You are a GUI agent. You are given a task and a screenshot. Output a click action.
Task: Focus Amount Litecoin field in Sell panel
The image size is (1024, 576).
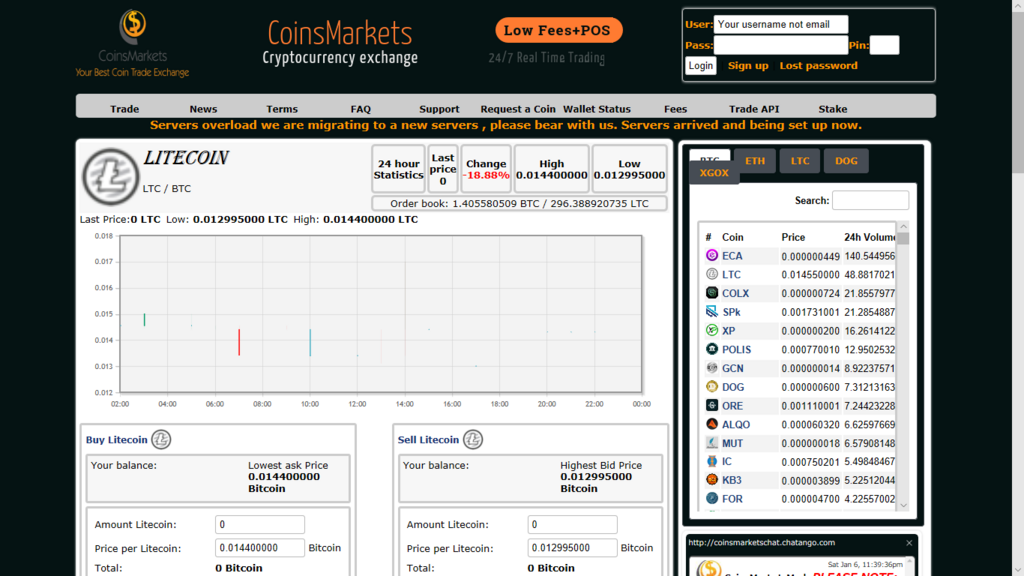(x=572, y=524)
